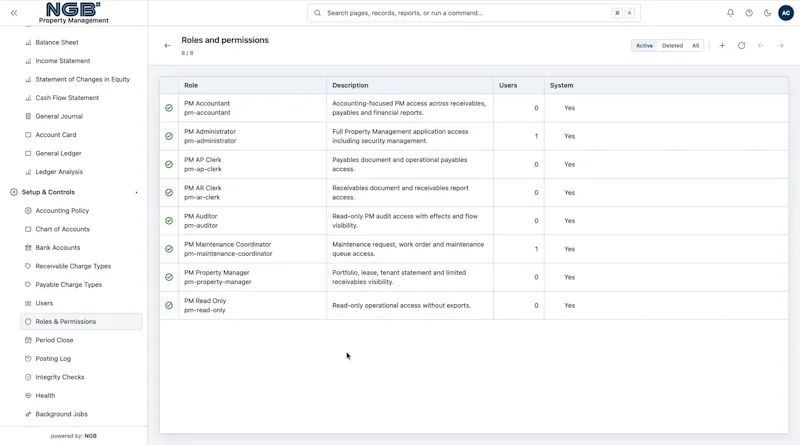Image resolution: width=800 pixels, height=445 pixels.
Task: Click the Integrity Checks icon
Action: [28, 377]
